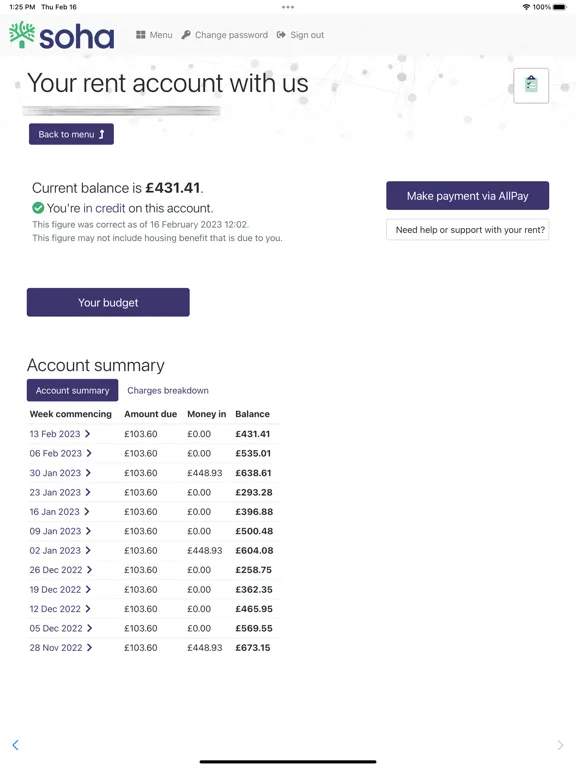Click the Back to menu button
Screen dimensions: 576x768
(x=72, y=134)
